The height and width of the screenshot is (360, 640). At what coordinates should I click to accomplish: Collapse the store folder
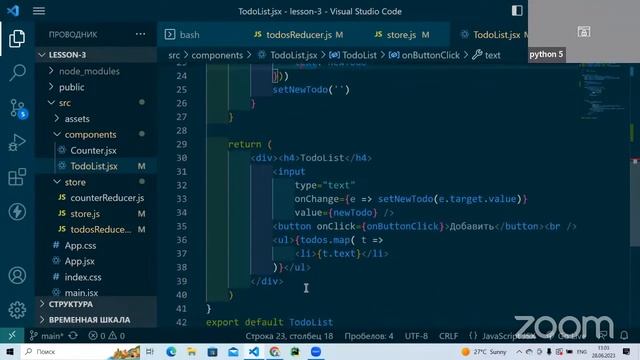pos(75,182)
